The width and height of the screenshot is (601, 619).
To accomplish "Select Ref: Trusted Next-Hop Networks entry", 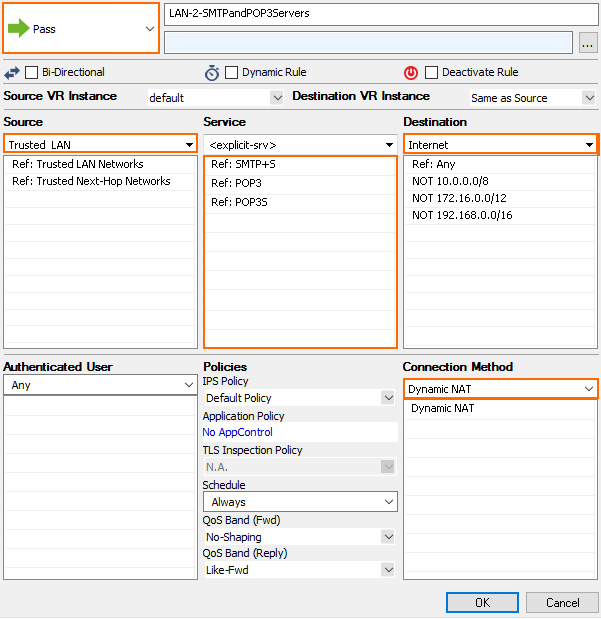I will (x=100, y=181).
